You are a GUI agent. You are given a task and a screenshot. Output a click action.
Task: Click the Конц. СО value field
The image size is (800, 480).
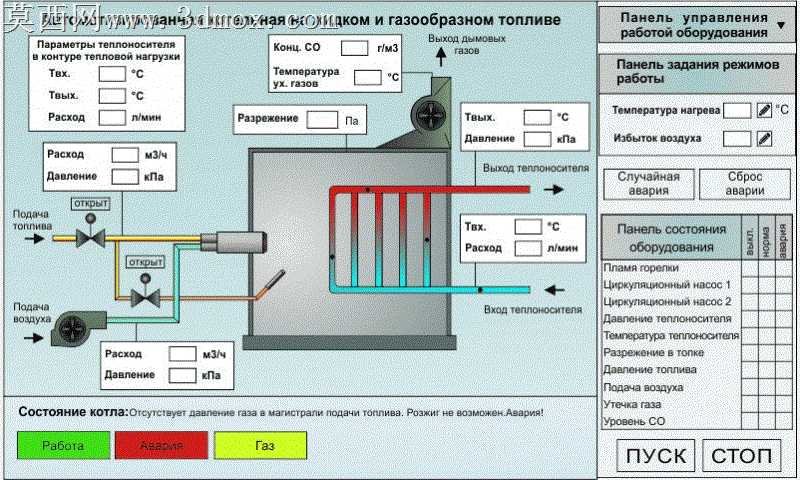click(354, 48)
